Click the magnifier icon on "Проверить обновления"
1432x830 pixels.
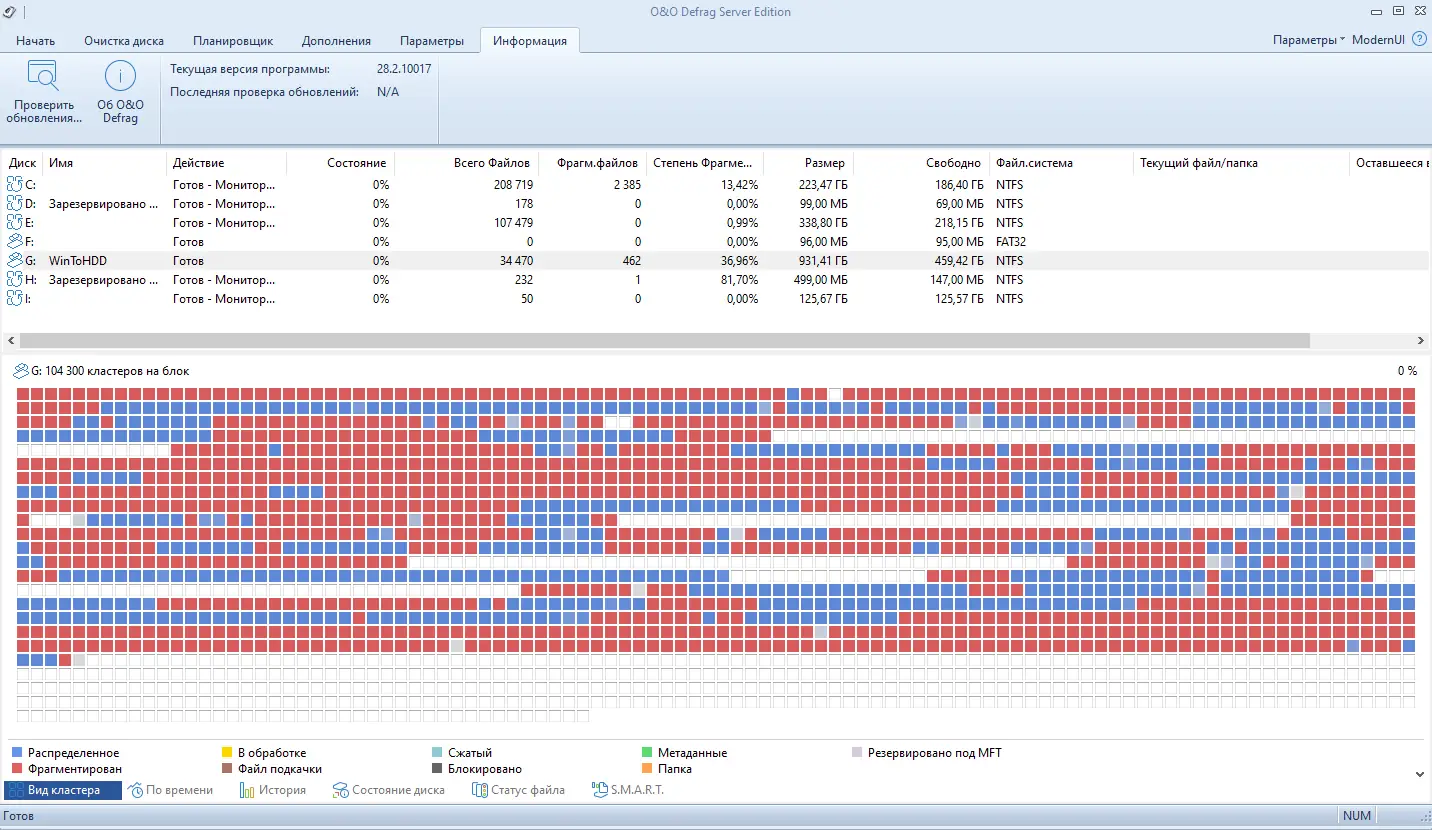[x=43, y=76]
